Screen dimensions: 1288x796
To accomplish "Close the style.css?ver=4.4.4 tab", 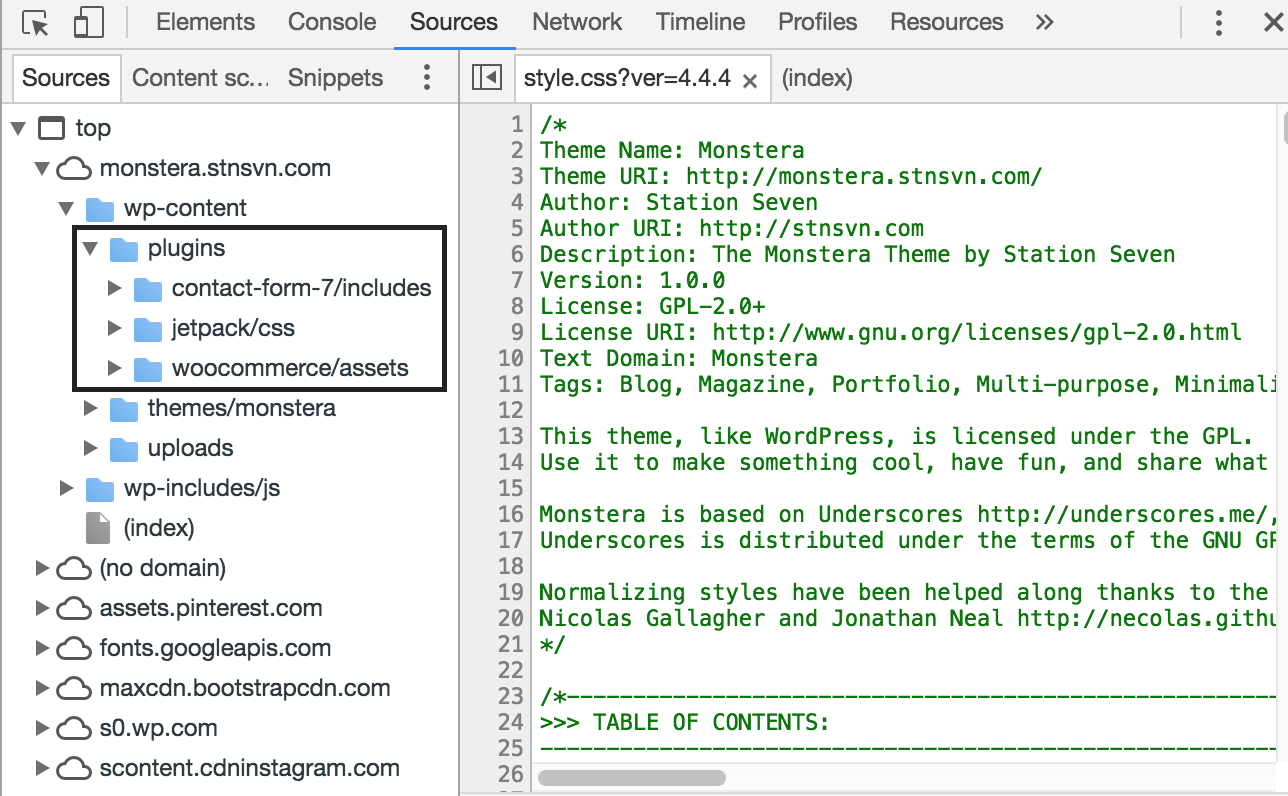I will tap(750, 78).
